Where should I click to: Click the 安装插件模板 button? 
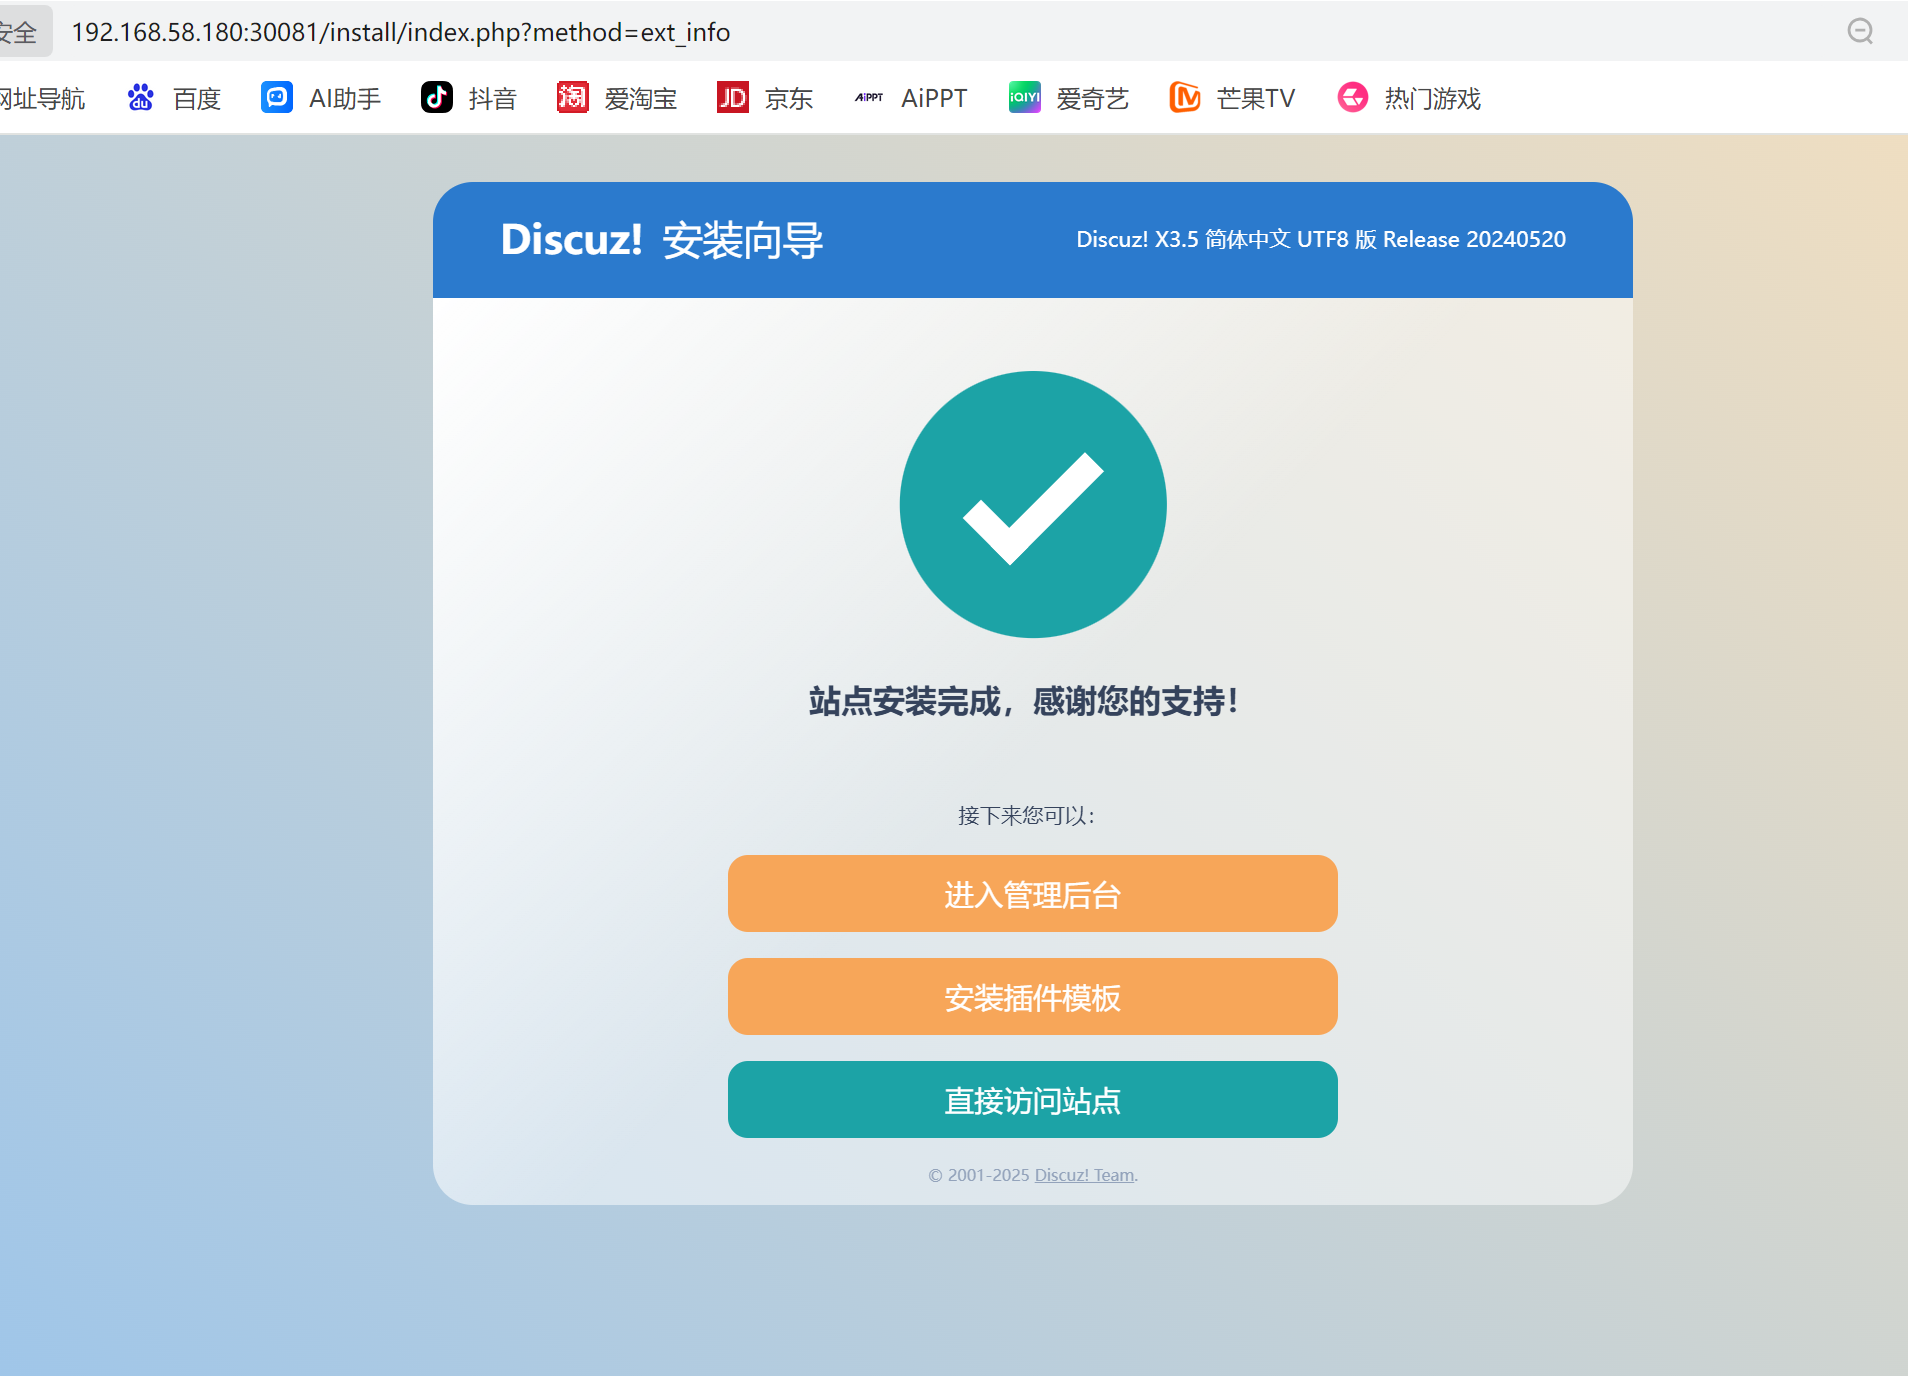click(1032, 996)
